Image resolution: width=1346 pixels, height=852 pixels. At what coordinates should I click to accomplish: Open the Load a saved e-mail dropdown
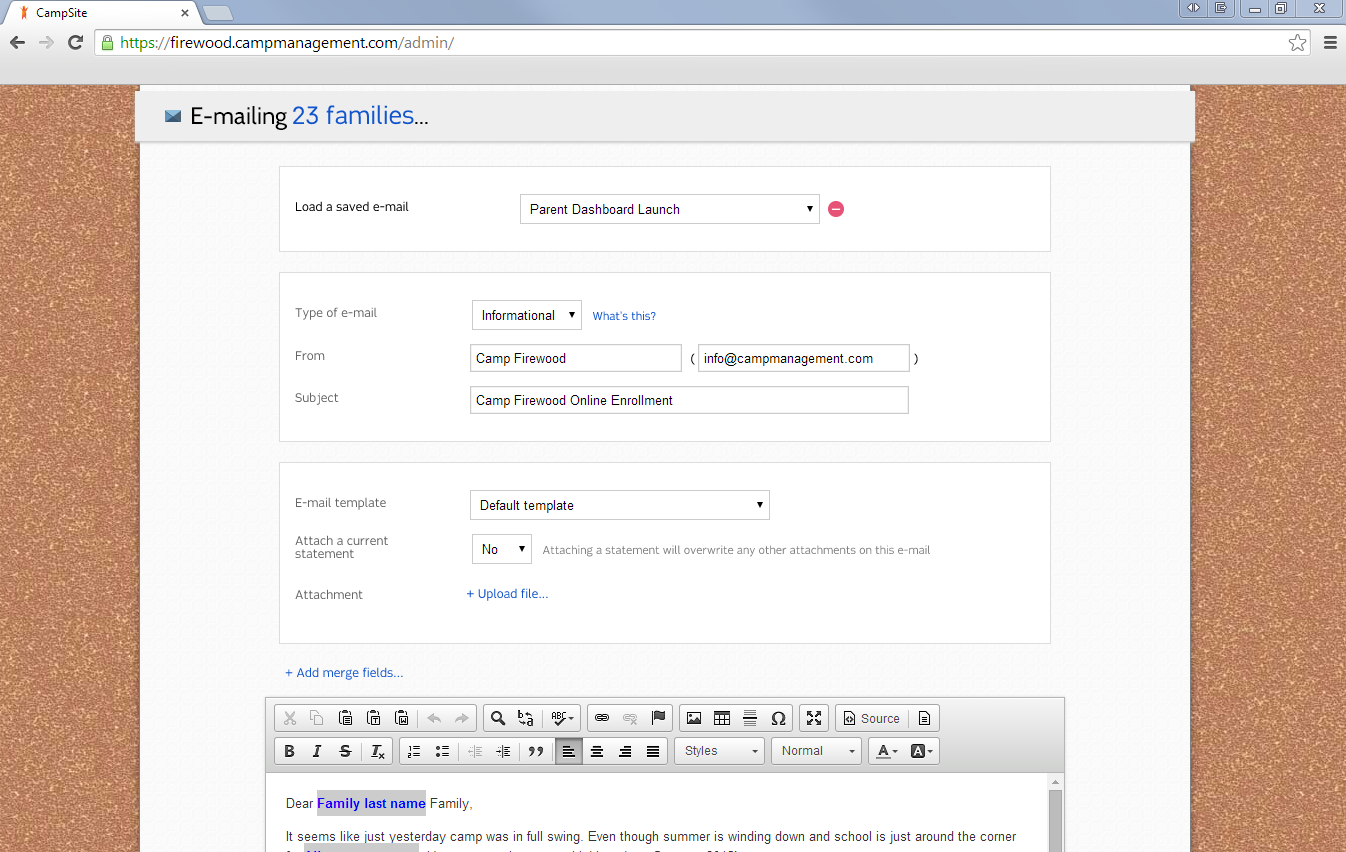(670, 209)
